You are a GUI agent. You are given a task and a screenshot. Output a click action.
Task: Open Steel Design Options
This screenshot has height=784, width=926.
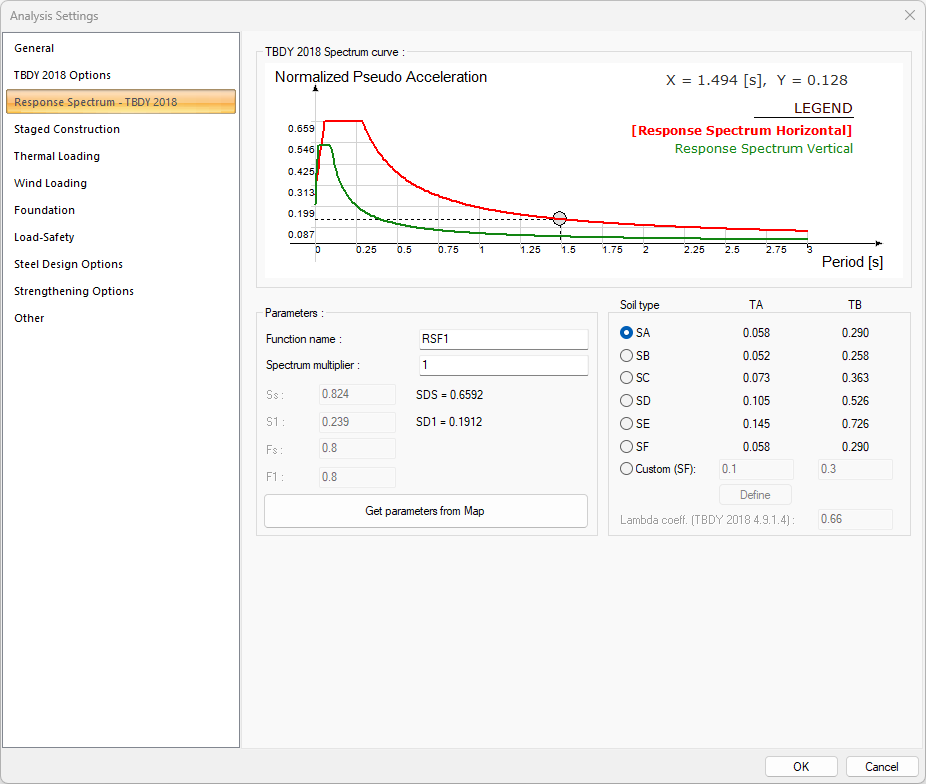click(68, 264)
